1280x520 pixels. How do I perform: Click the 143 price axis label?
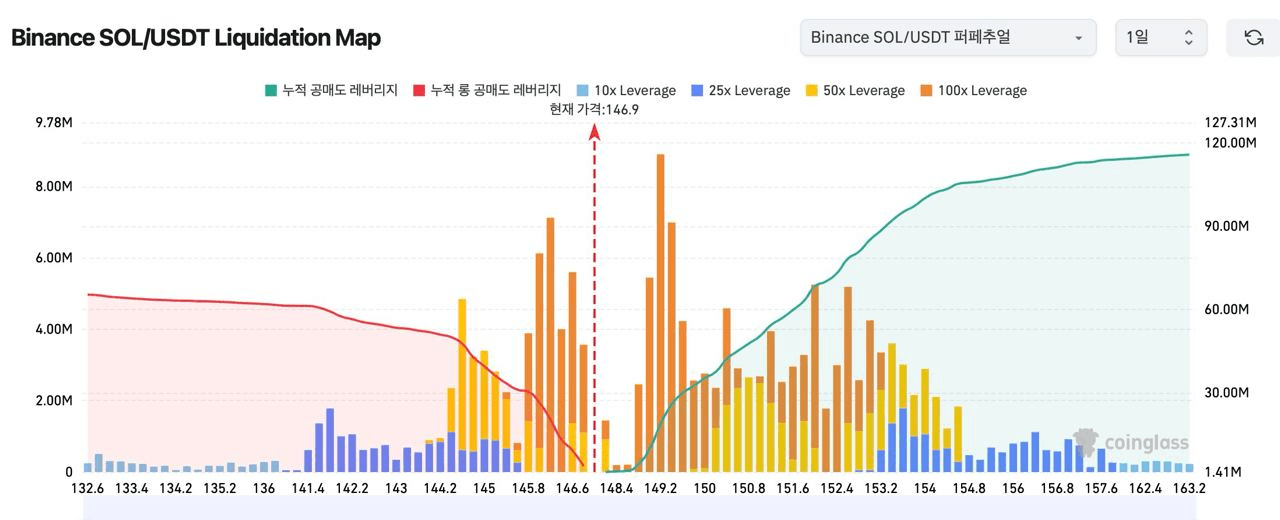[396, 489]
